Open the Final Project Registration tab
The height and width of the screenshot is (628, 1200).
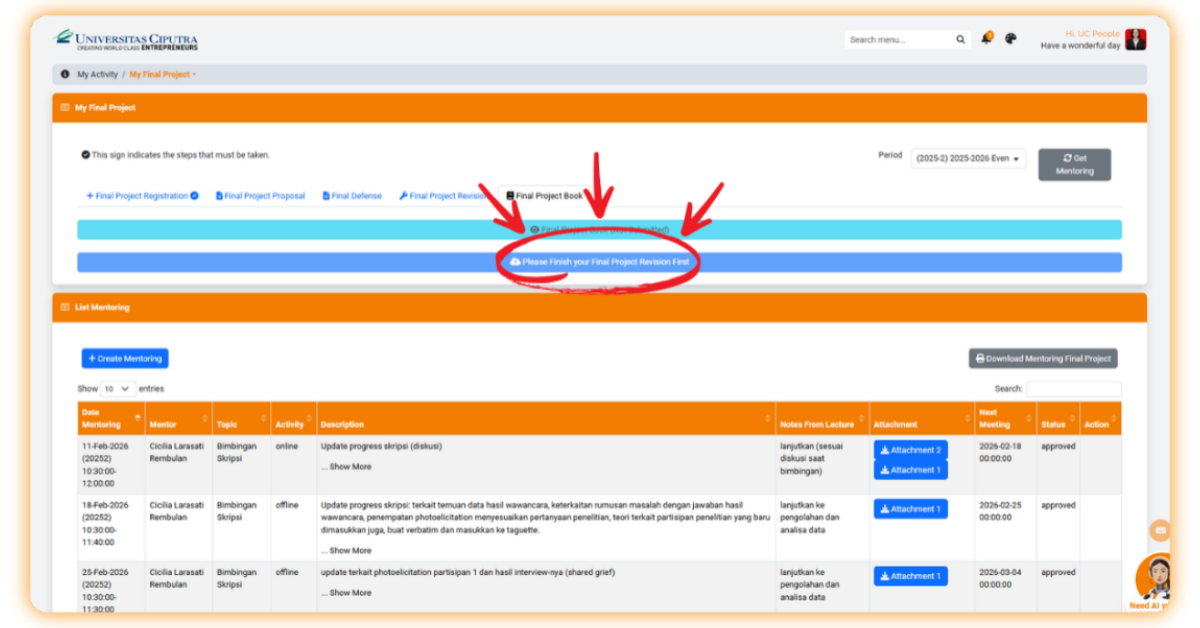tap(141, 196)
